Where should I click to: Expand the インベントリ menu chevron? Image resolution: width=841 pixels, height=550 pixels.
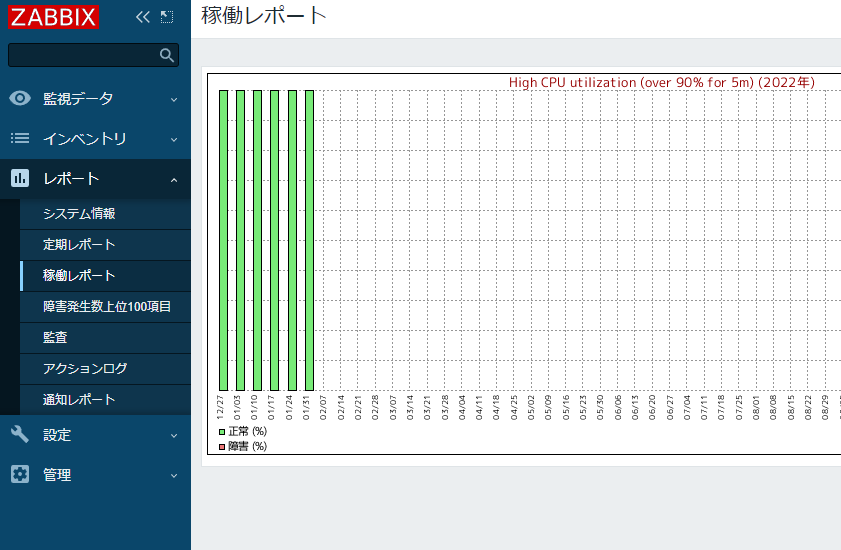tap(174, 139)
